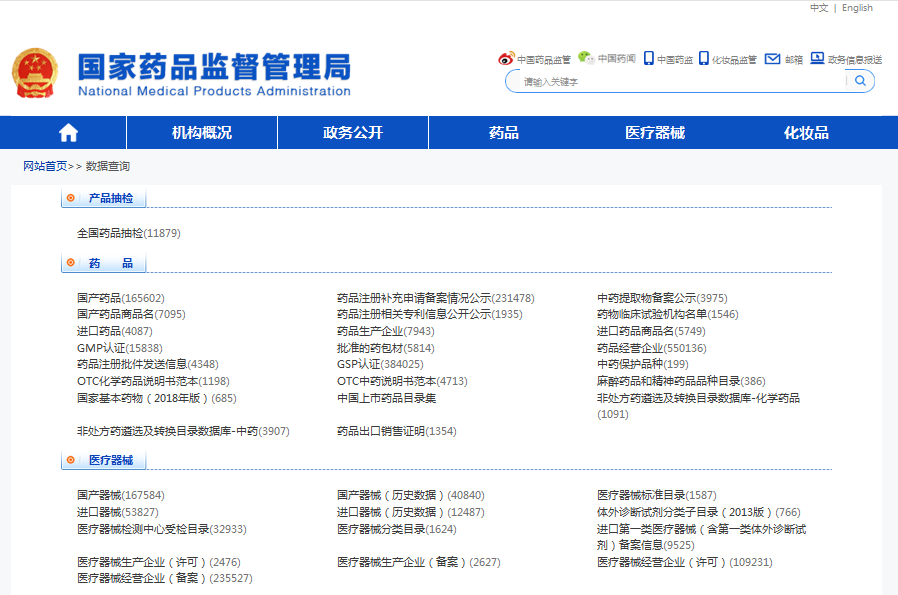The image size is (898, 595).
Task: Open the 医疗器械 navigation menu item
Action: (654, 133)
